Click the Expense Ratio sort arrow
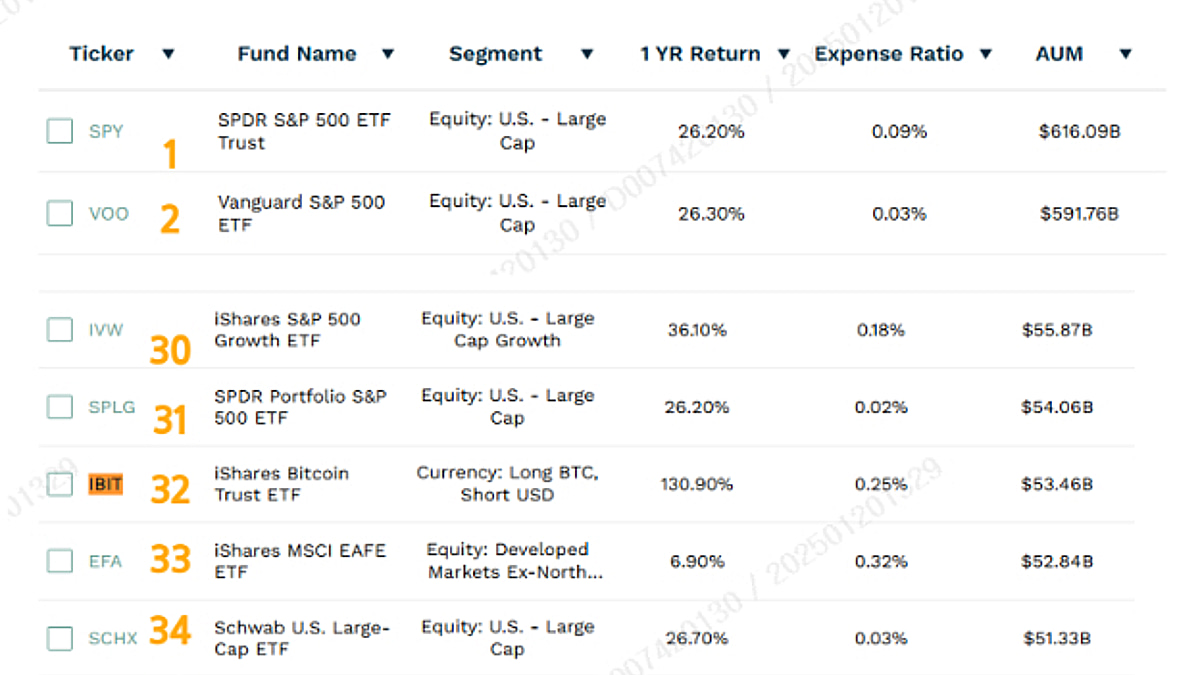Screen dimensions: 1200x675 pyautogui.click(x=986, y=54)
